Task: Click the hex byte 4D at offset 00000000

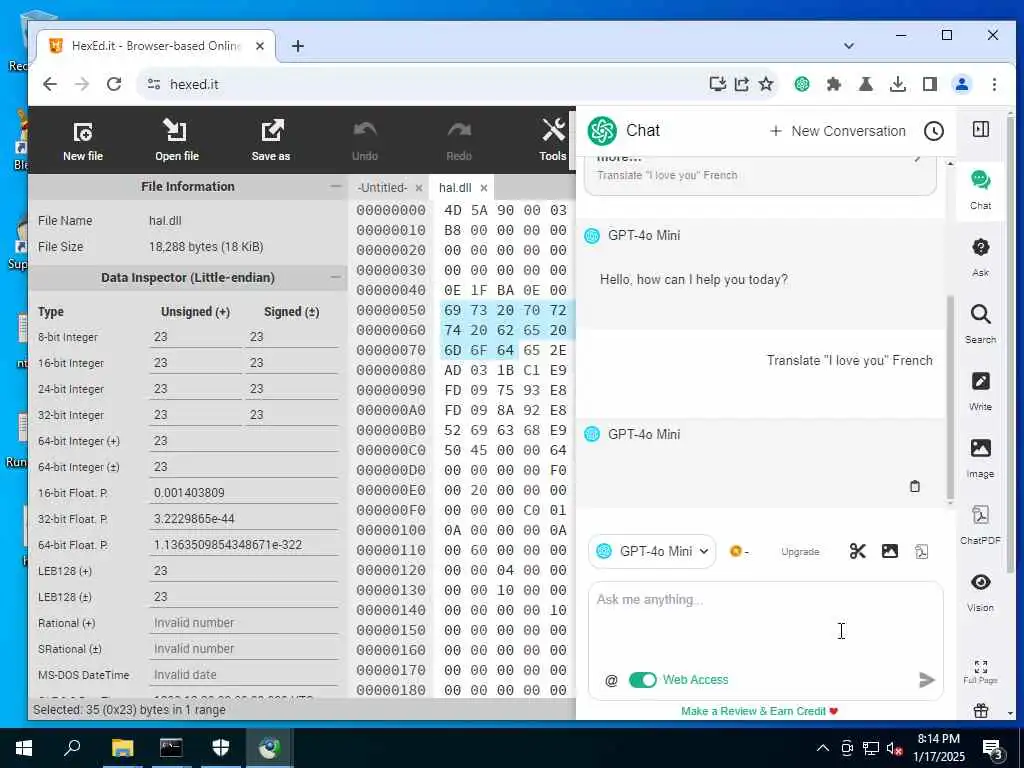Action: tap(453, 210)
